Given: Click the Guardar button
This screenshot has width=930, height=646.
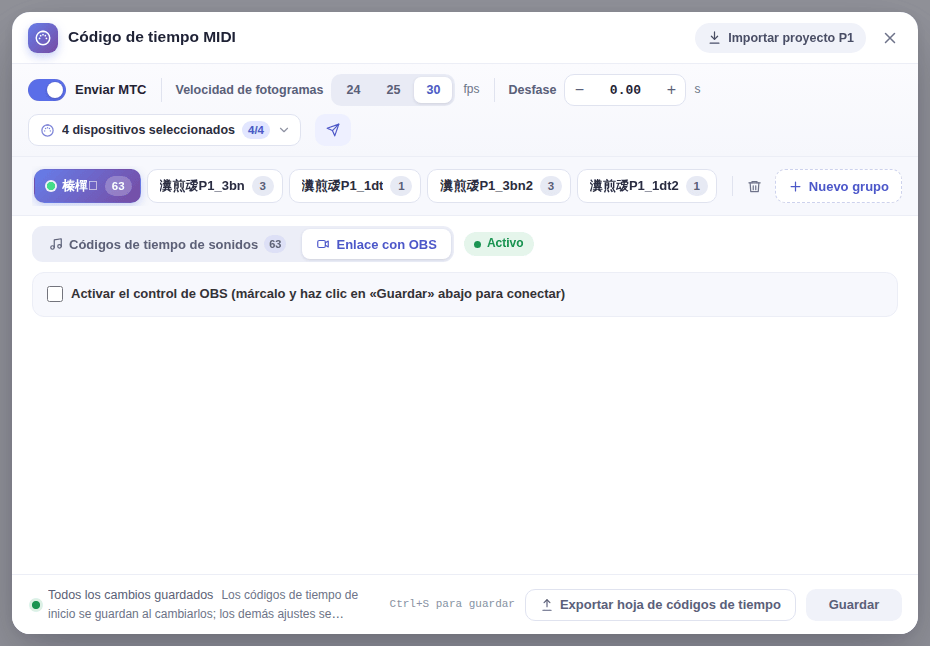Looking at the screenshot, I should (853, 605).
